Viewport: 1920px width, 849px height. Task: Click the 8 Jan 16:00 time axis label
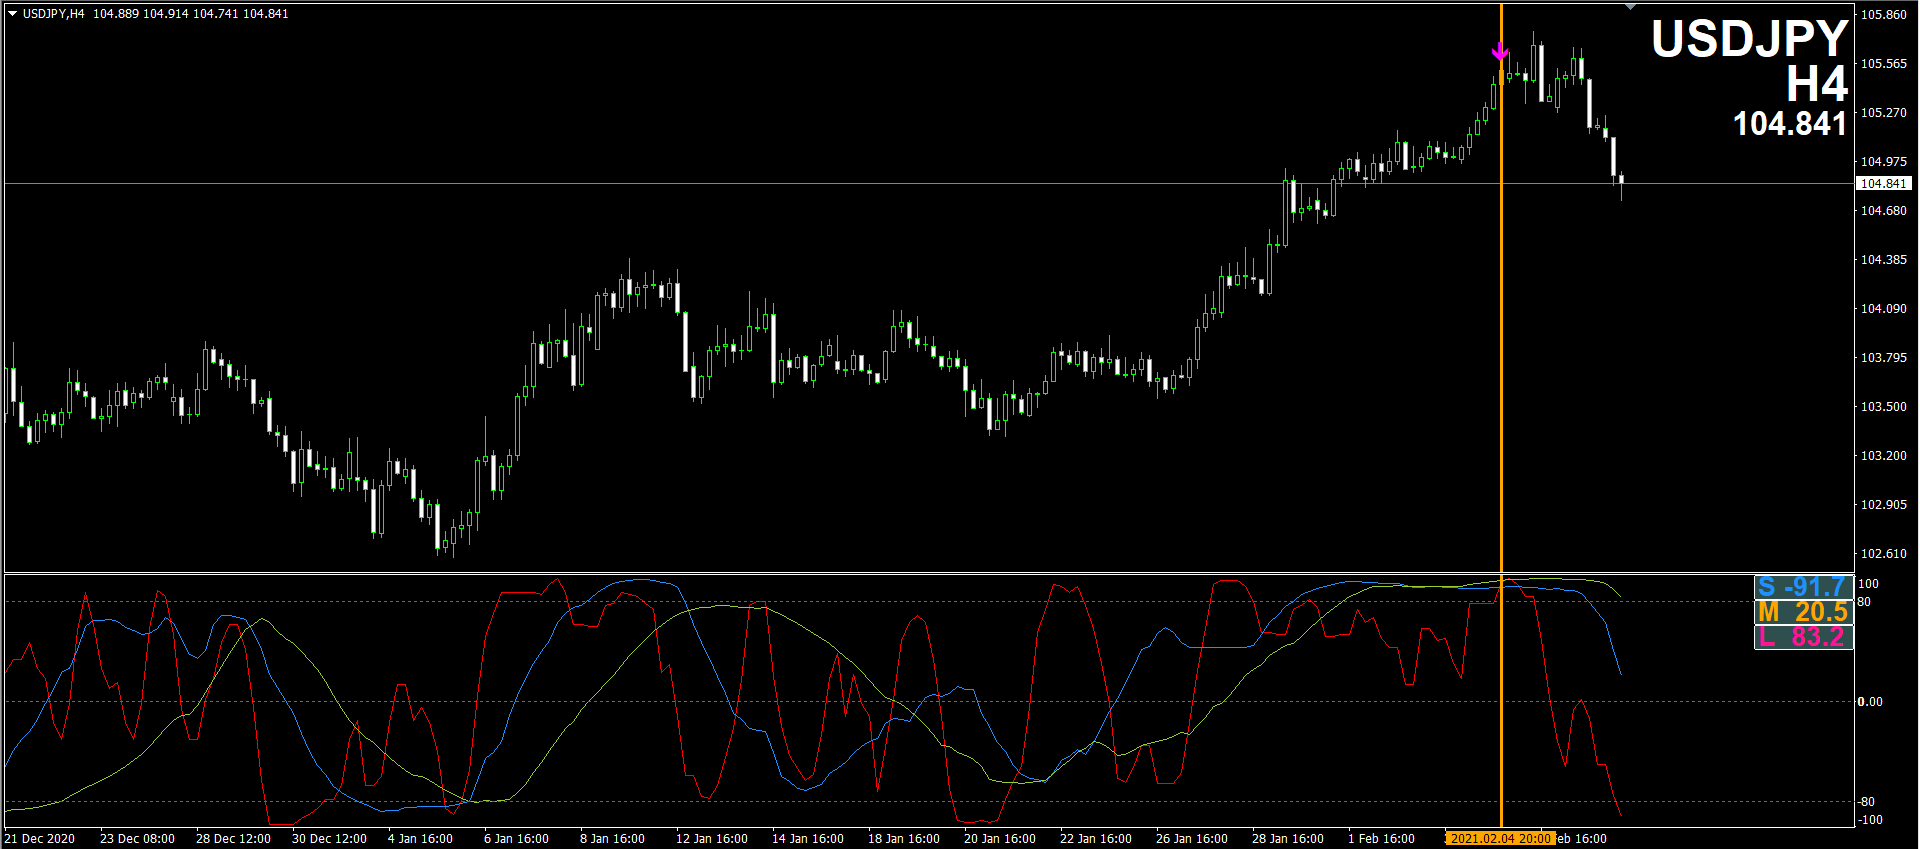pos(612,839)
